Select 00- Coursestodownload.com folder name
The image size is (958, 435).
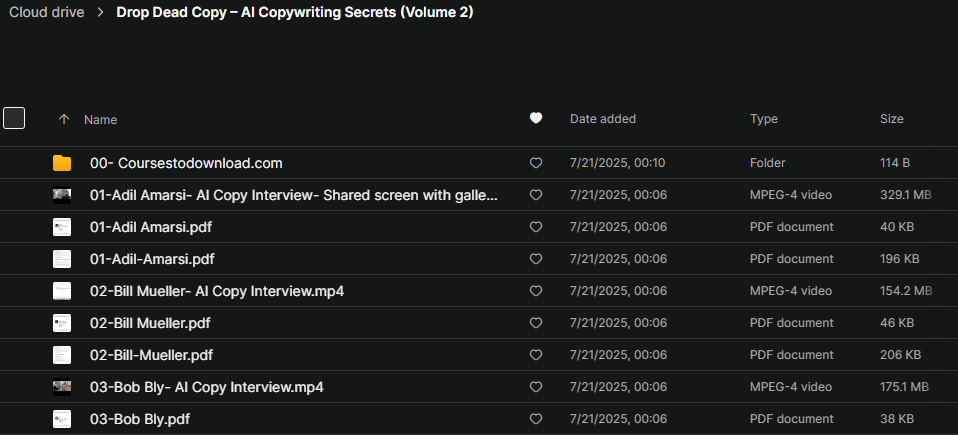tap(186, 163)
